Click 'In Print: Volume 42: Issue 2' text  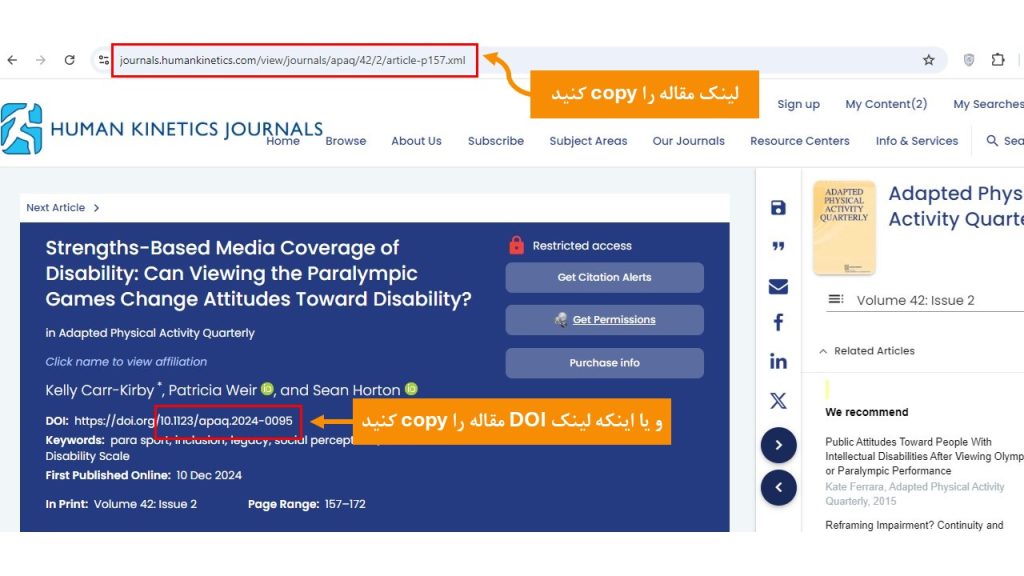(121, 504)
